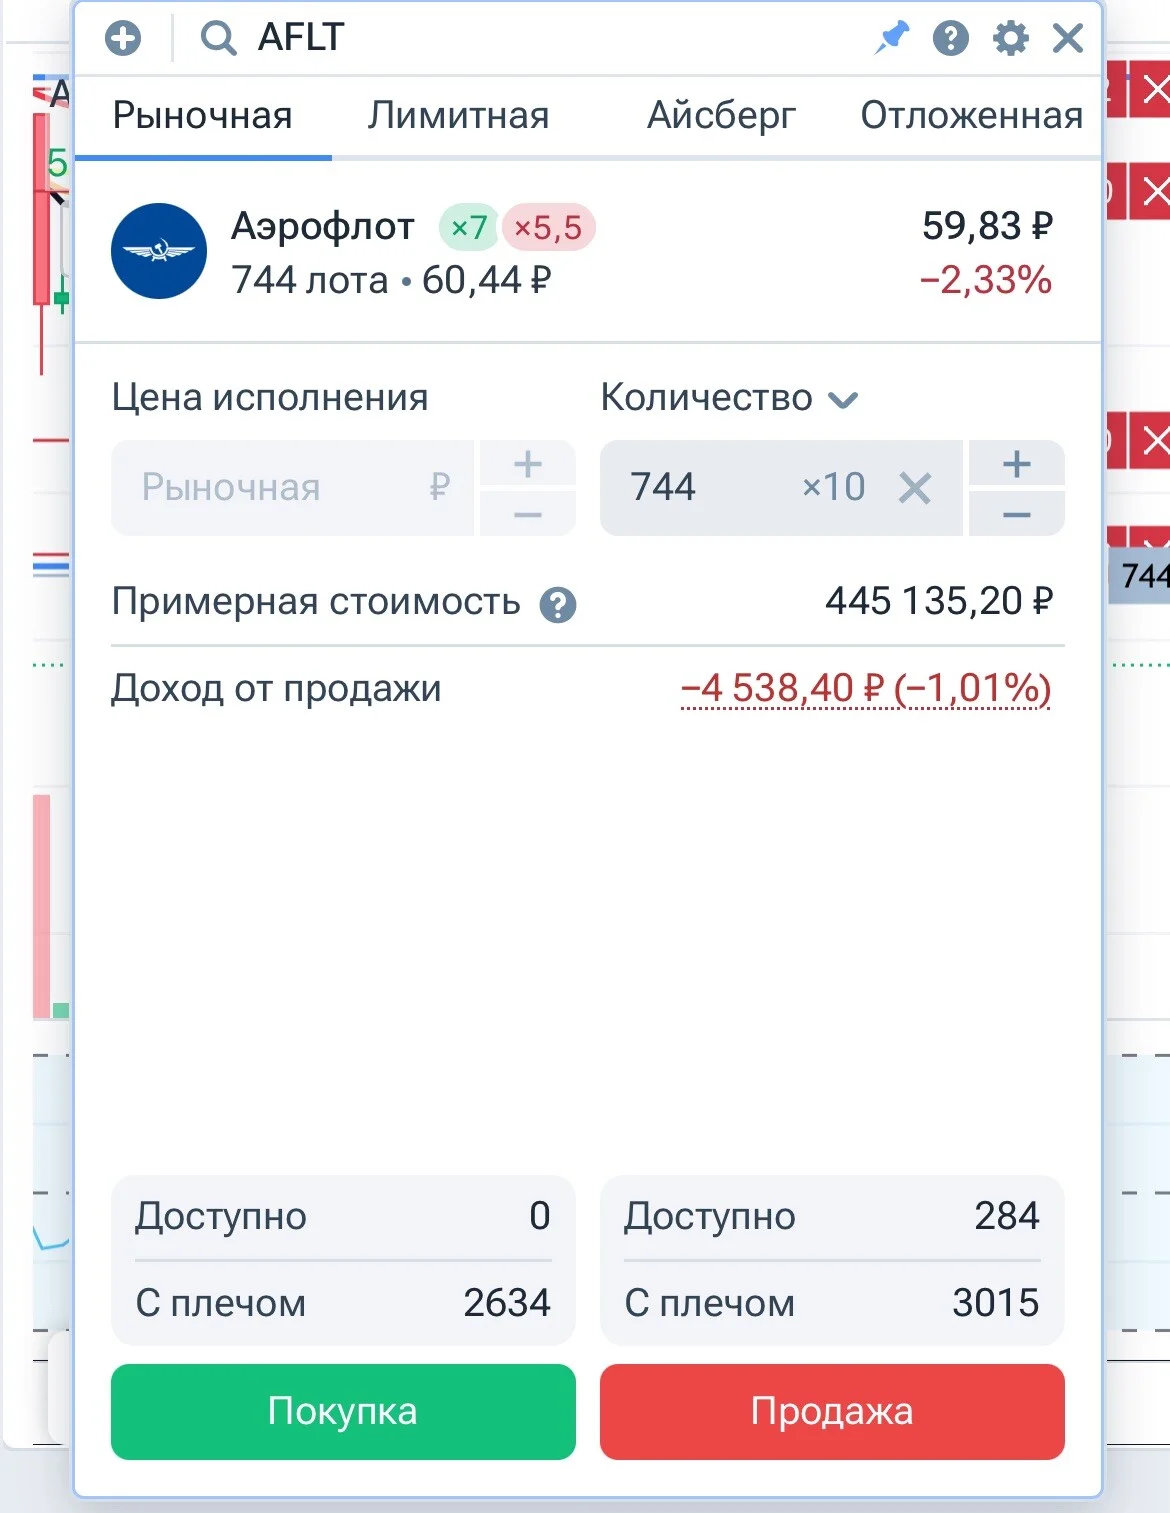This screenshot has height=1513, width=1170.
Task: Click the plus icon to add widget
Action: [123, 39]
